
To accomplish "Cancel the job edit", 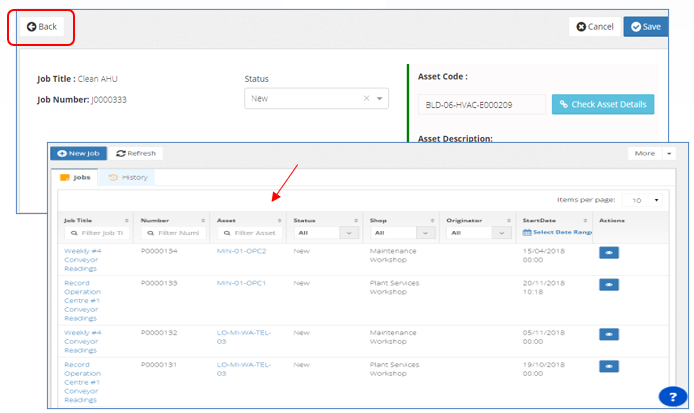I will pos(595,27).
